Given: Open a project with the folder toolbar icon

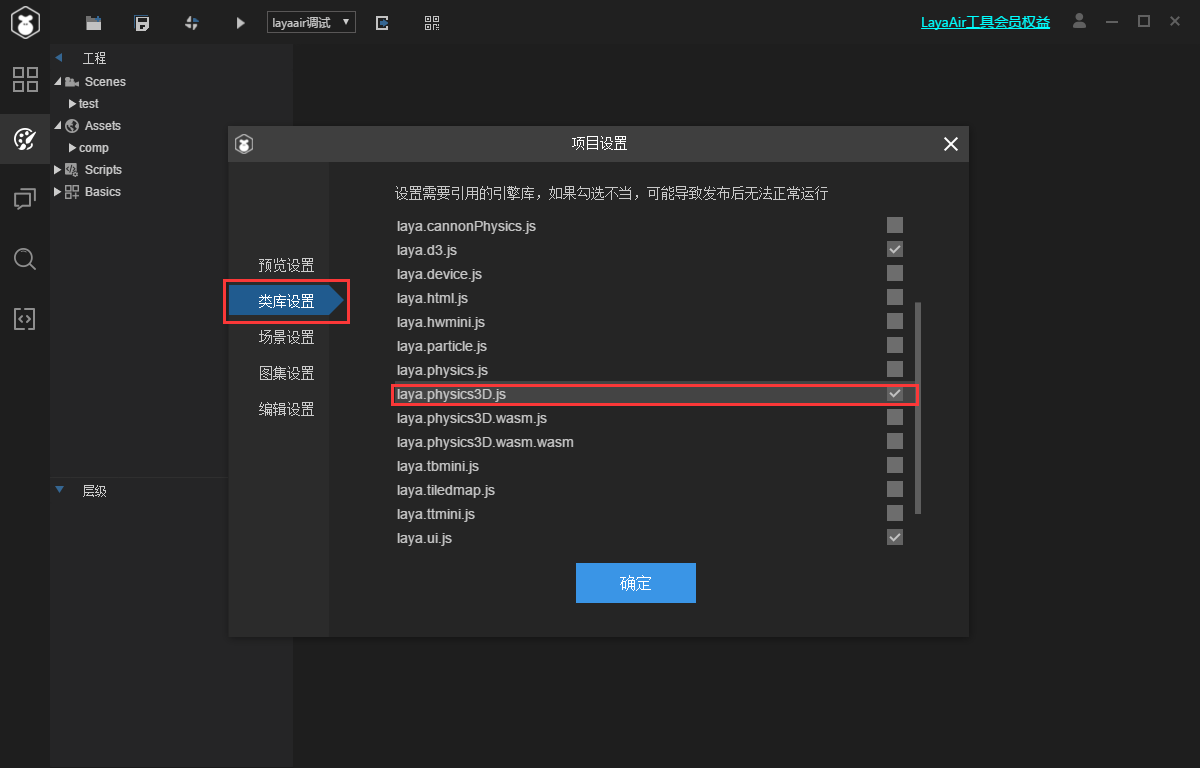Looking at the screenshot, I should pos(94,22).
